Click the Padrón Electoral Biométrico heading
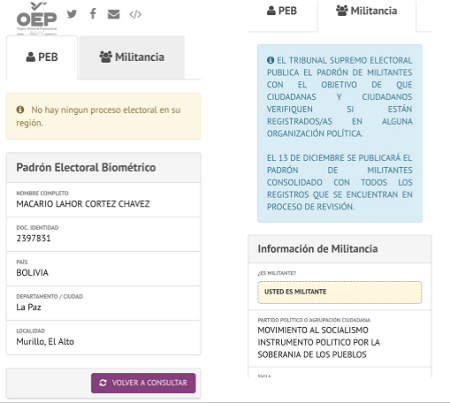 coord(86,167)
